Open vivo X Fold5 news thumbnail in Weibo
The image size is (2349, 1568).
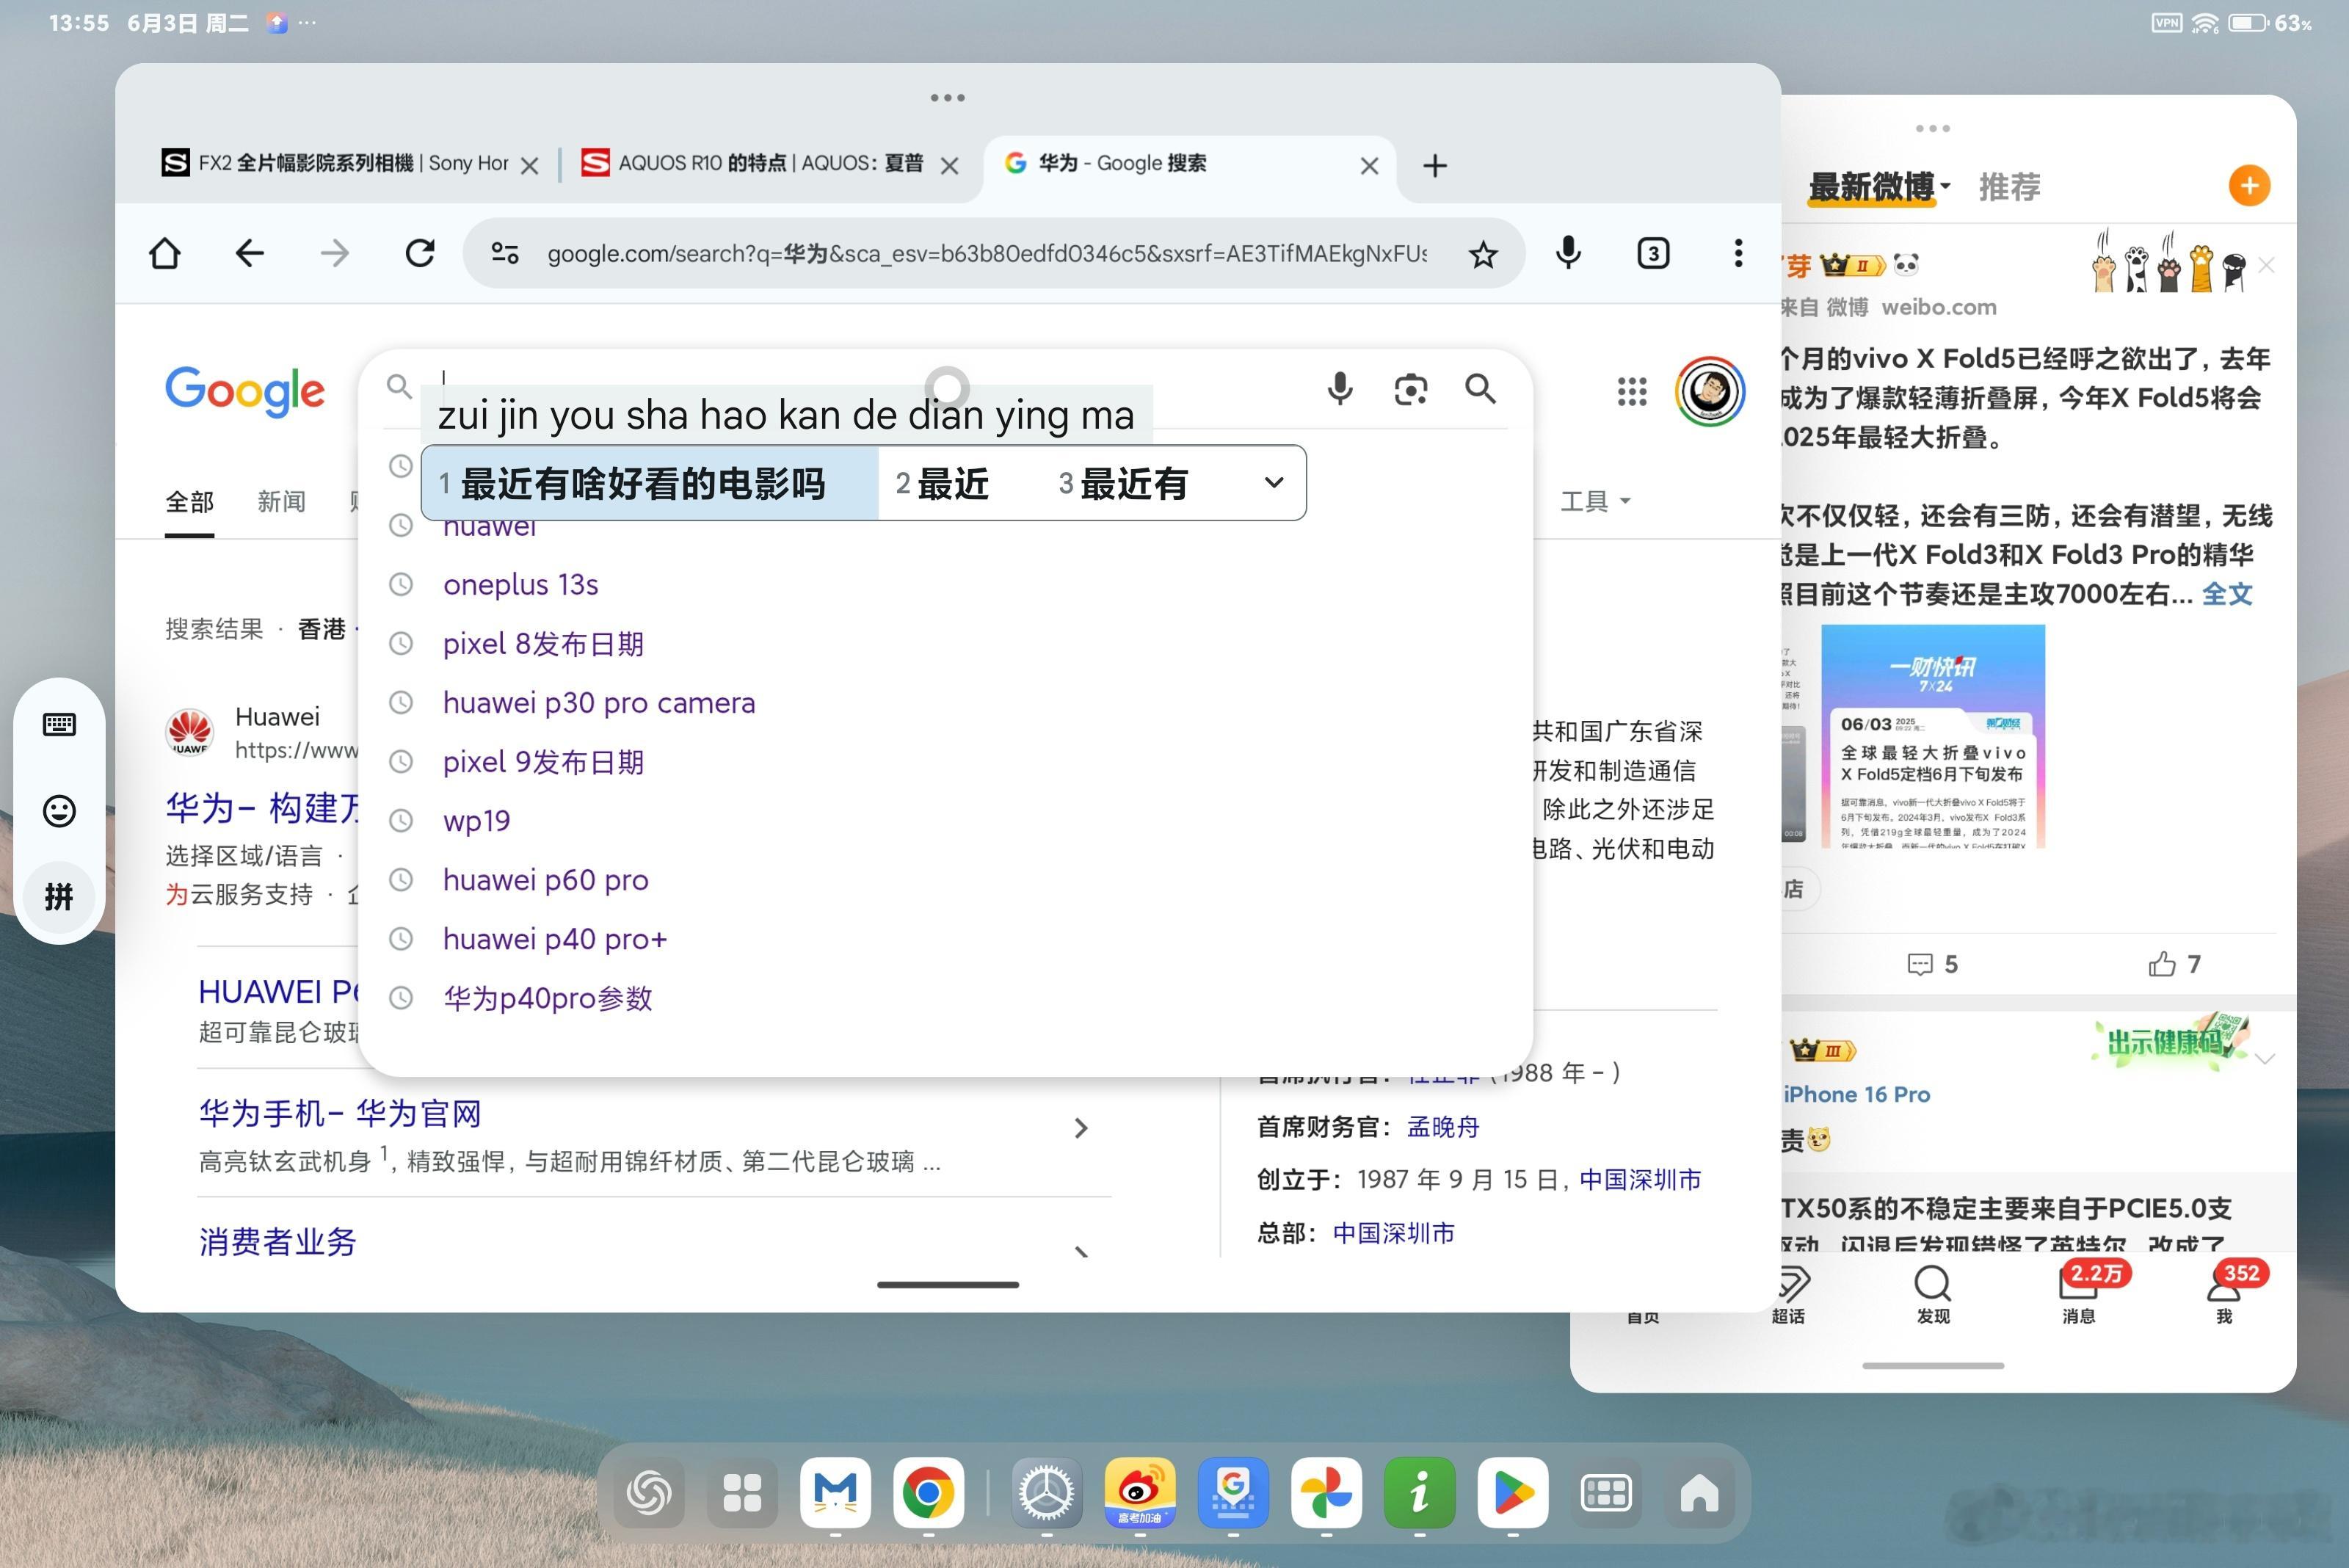coord(1932,736)
